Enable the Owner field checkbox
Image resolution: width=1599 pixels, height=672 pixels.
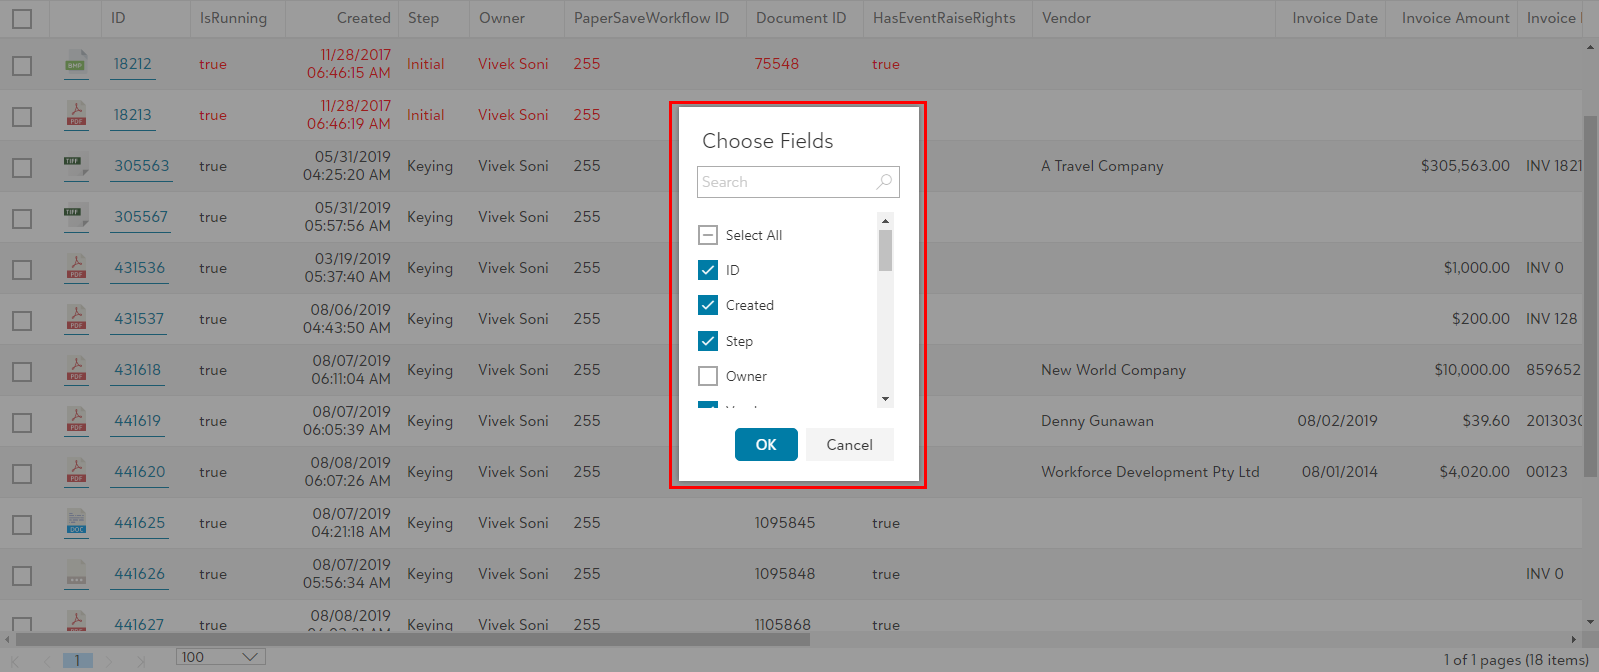(x=708, y=376)
